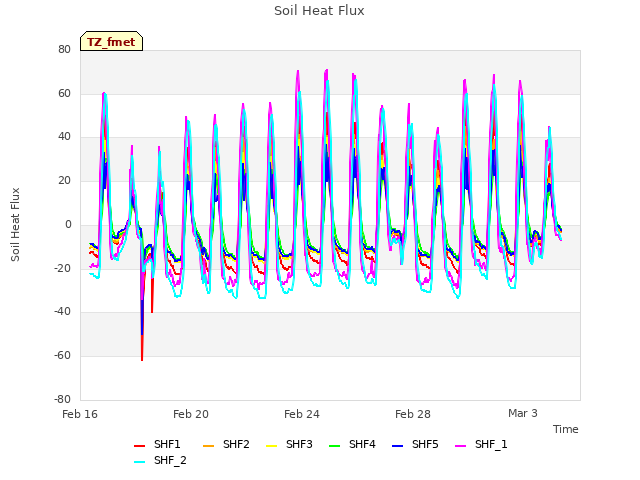Click the Feb 20 x-axis label

[191, 414]
